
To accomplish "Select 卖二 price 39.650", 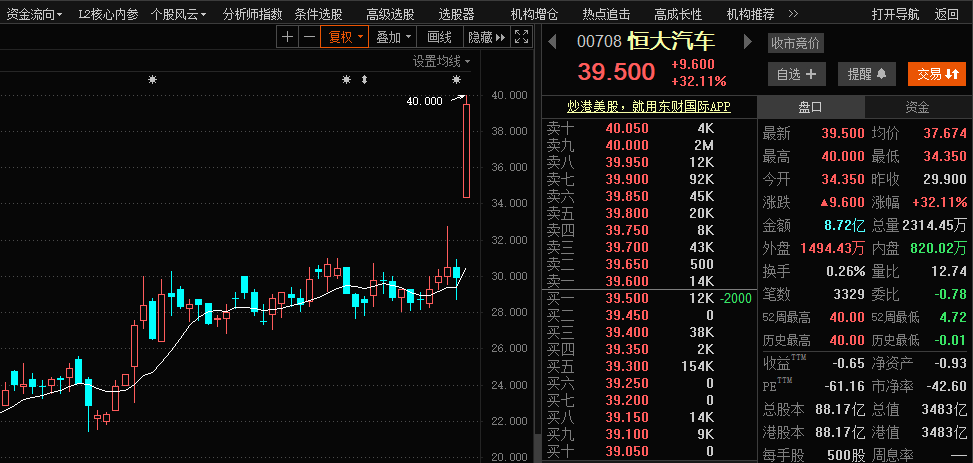I will (x=627, y=264).
